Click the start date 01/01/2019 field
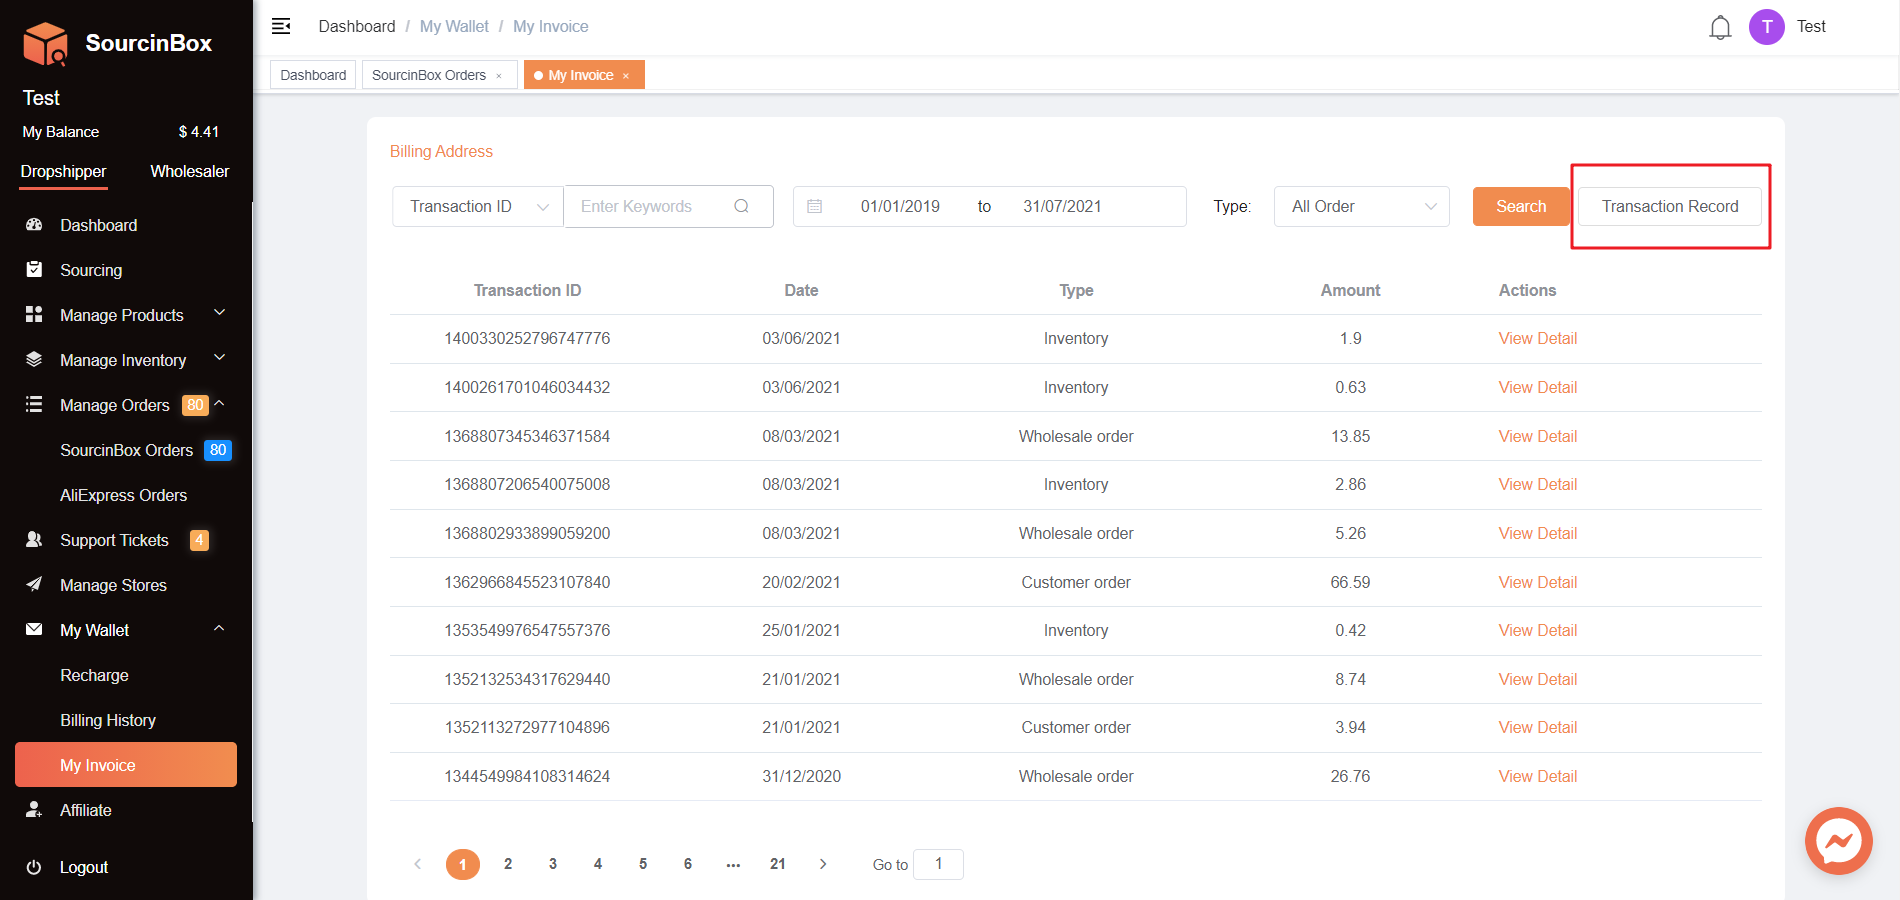The image size is (1900, 900). coord(900,206)
